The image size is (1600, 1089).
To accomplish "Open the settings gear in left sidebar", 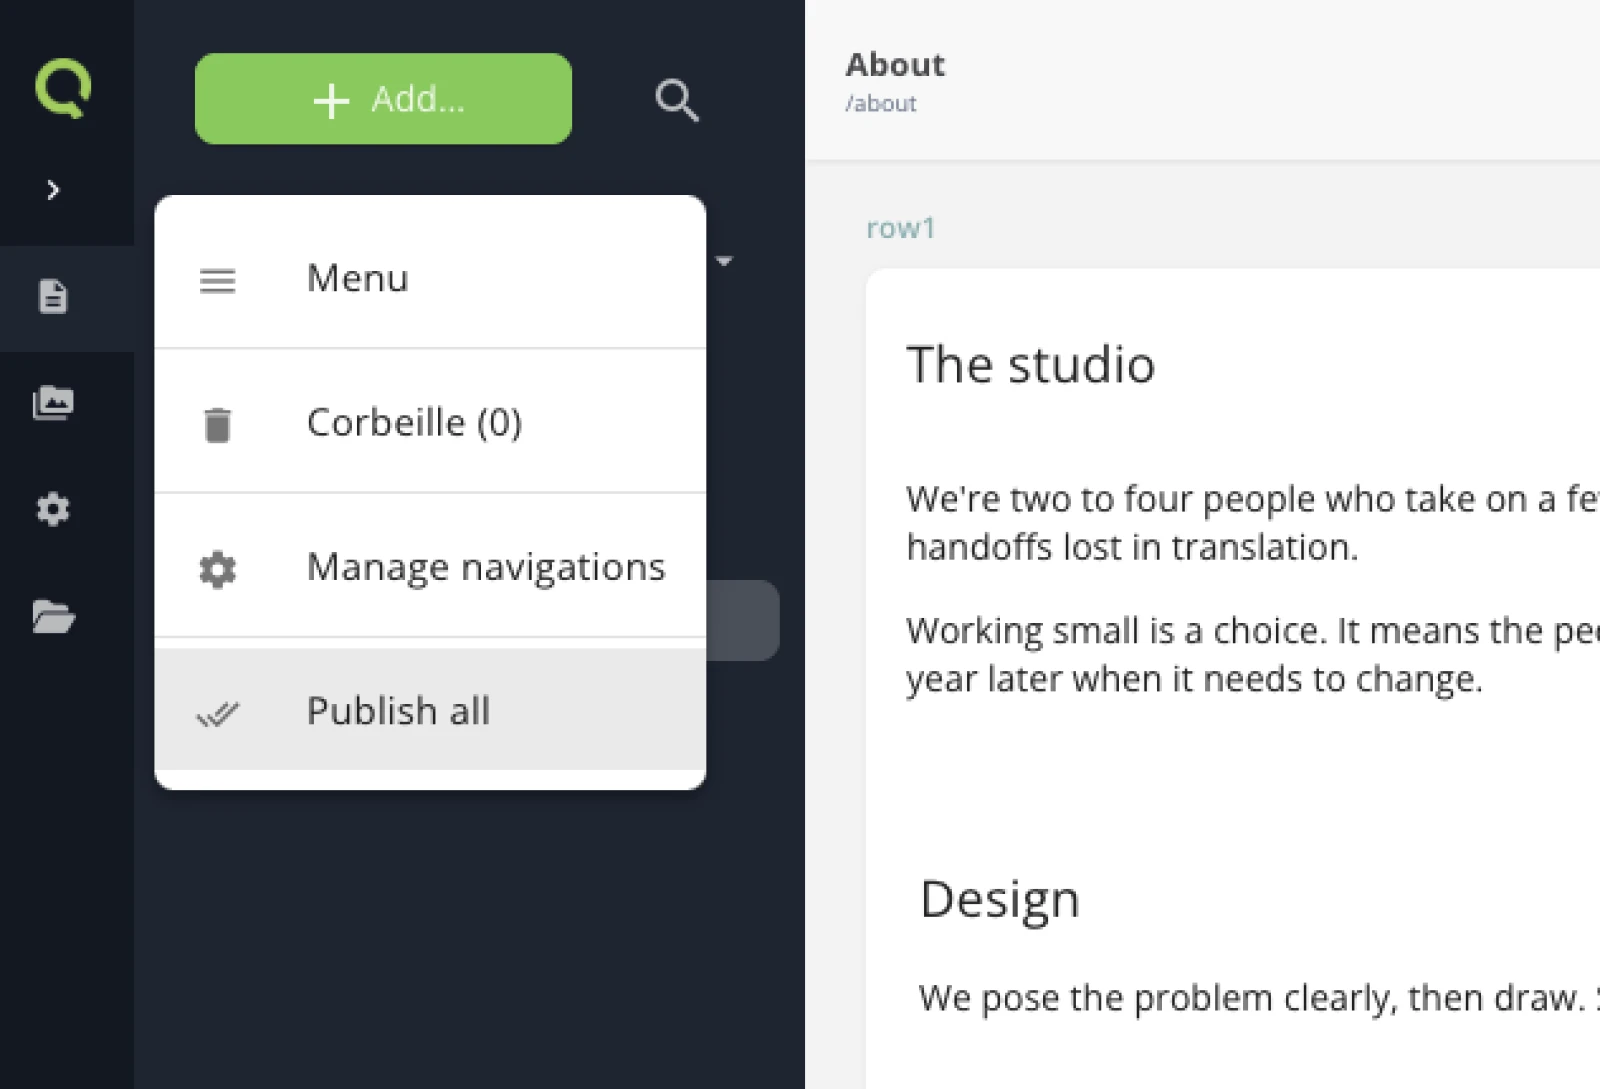I will coord(53,510).
